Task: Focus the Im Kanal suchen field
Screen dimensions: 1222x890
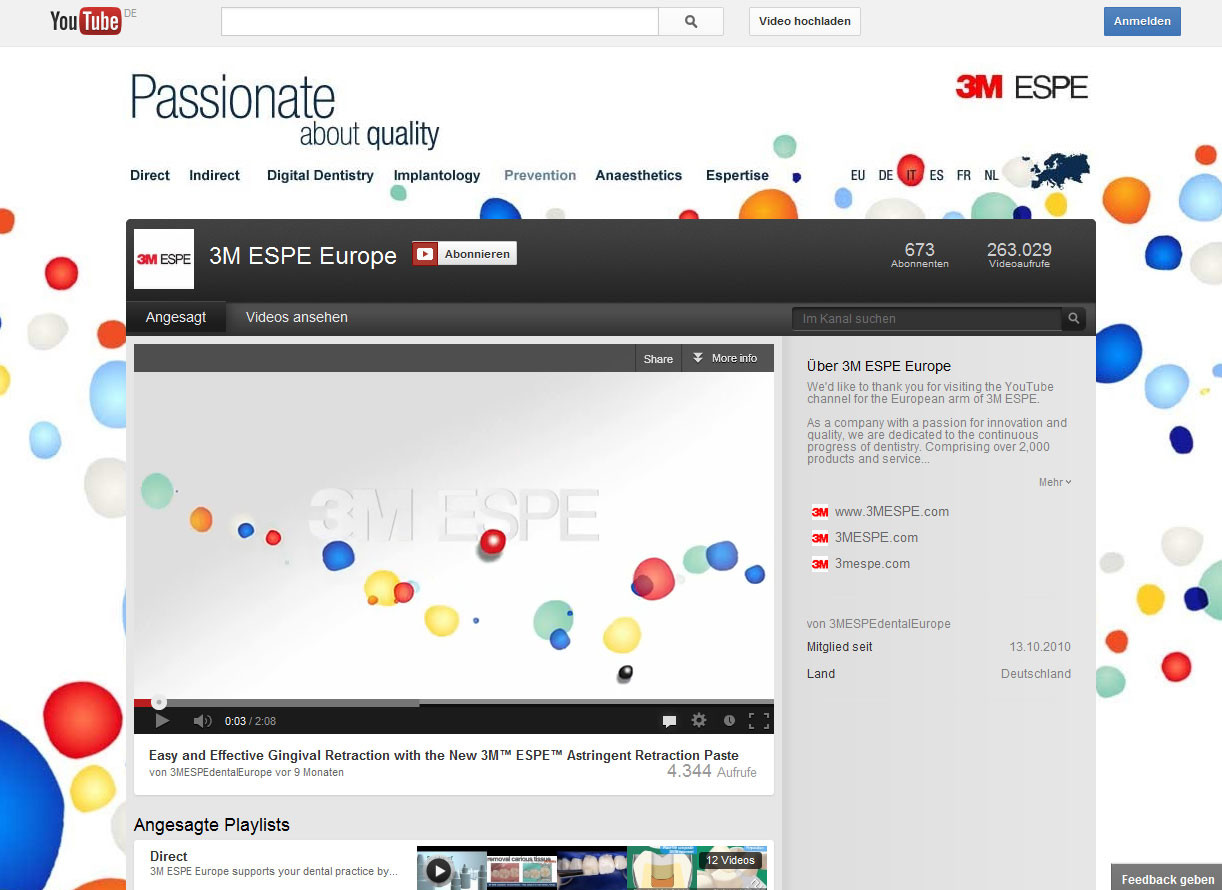Action: (x=927, y=319)
